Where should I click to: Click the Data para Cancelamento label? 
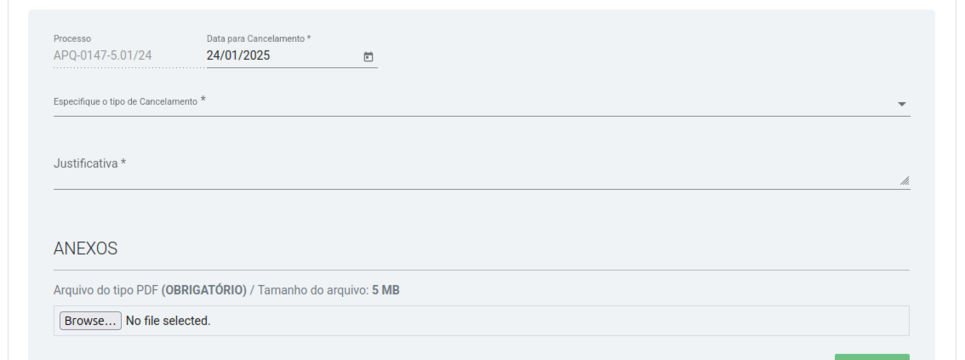[x=258, y=39]
